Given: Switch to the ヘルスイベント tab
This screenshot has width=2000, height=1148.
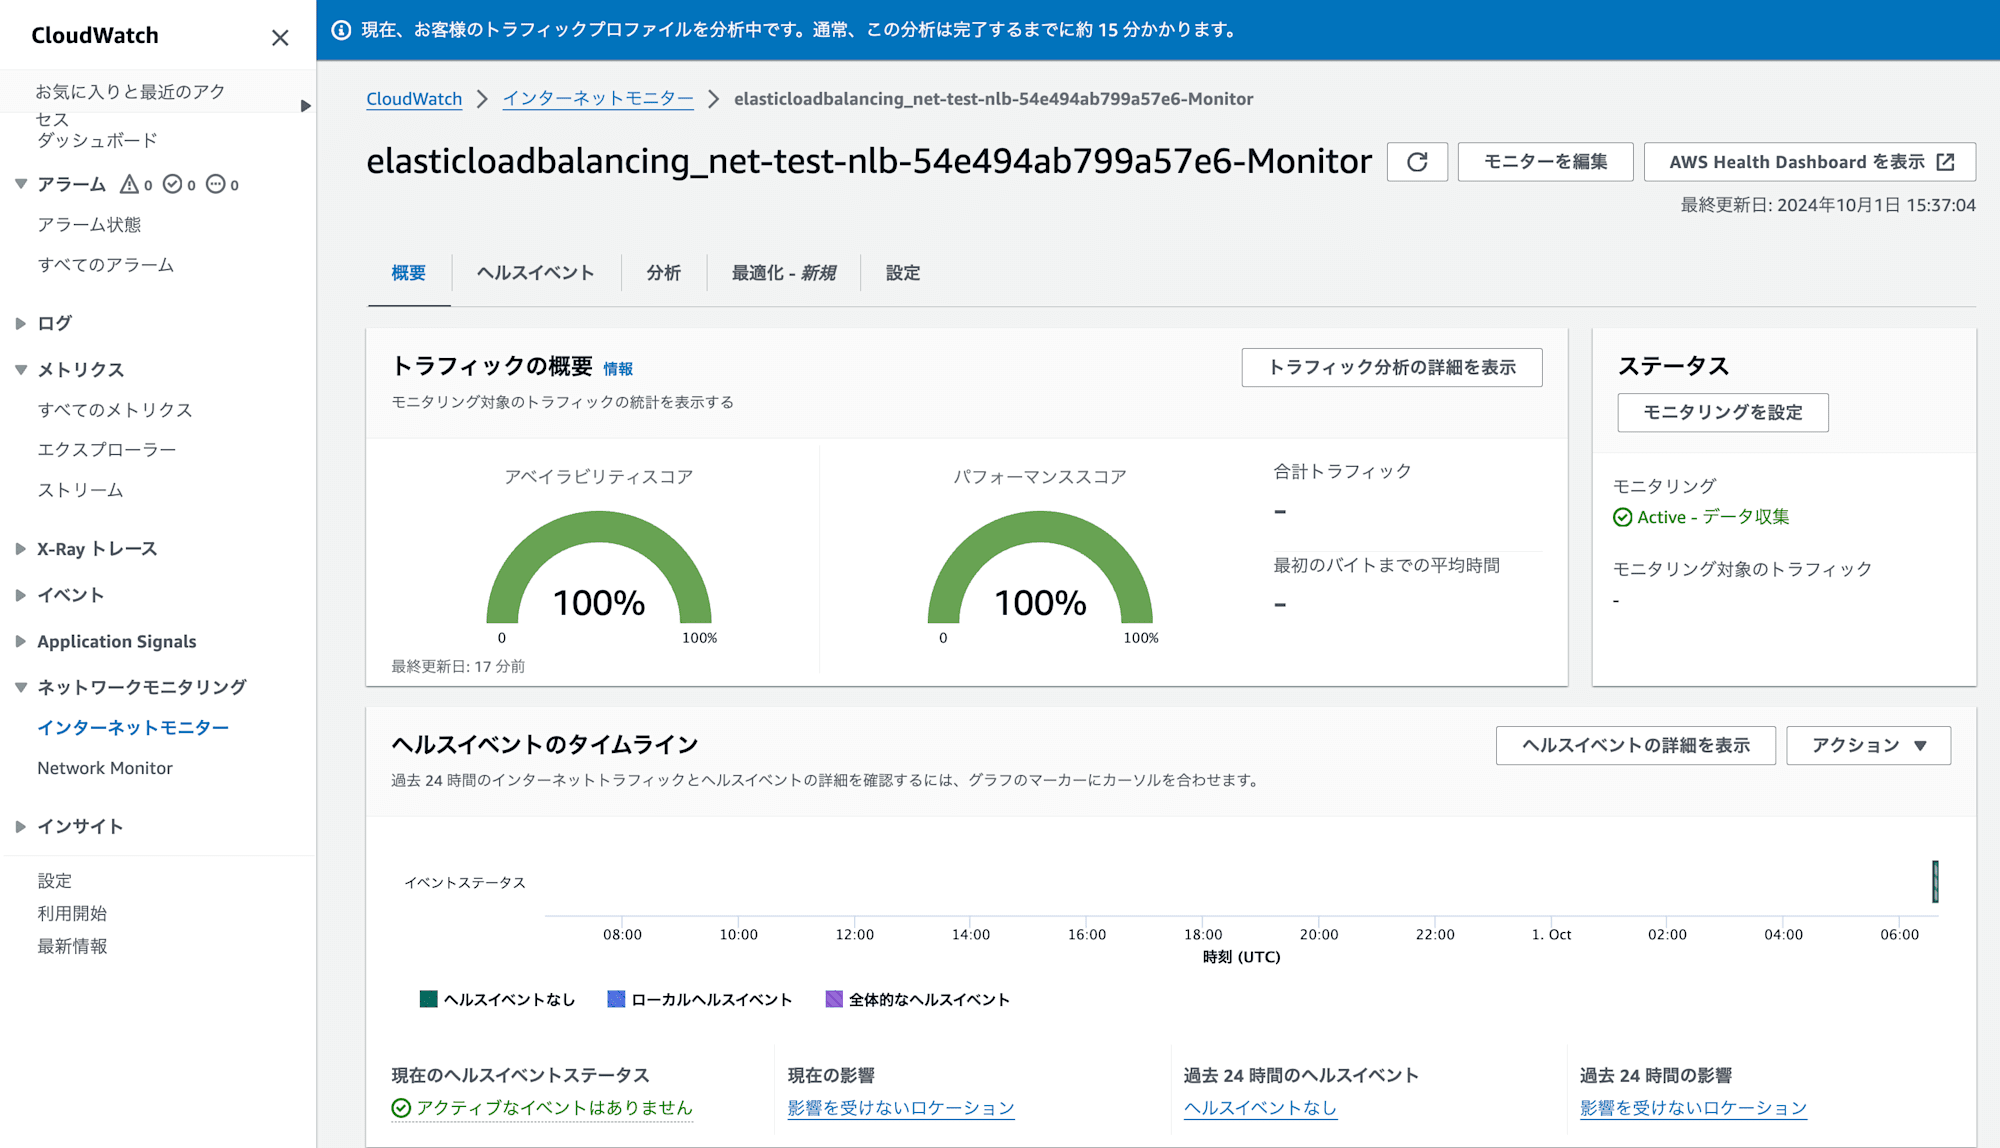Looking at the screenshot, I should point(535,273).
